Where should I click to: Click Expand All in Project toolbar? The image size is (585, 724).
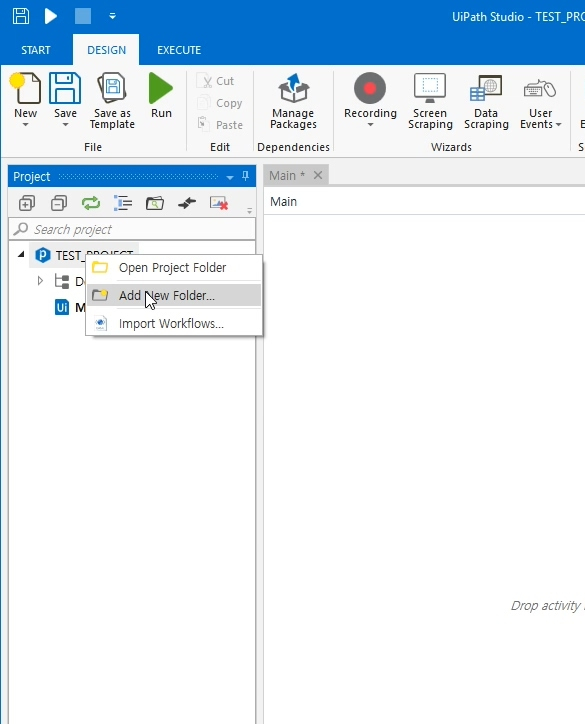point(27,203)
